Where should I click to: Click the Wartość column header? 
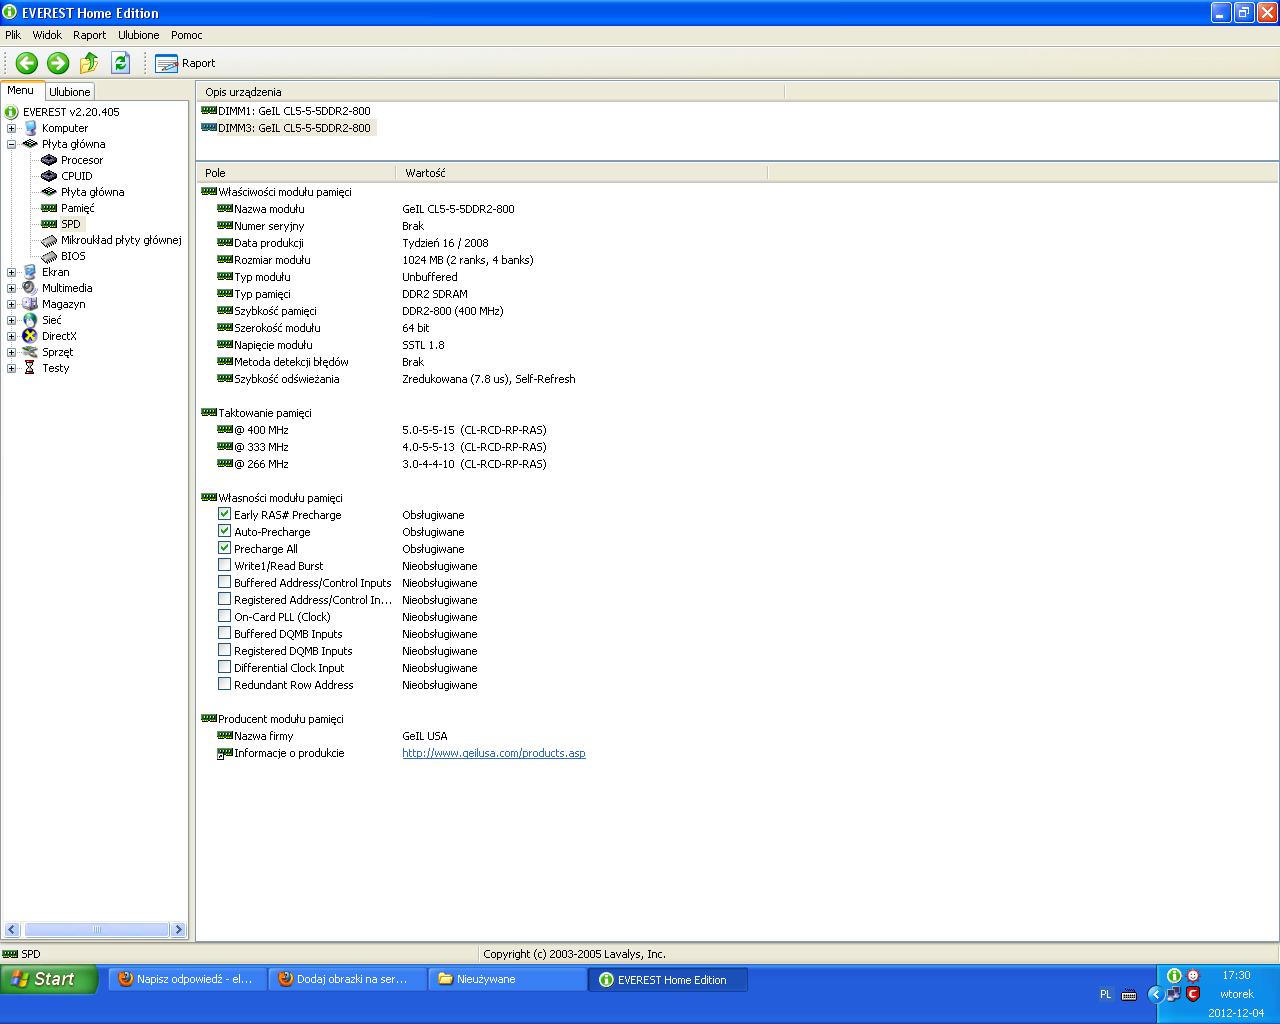[582, 173]
